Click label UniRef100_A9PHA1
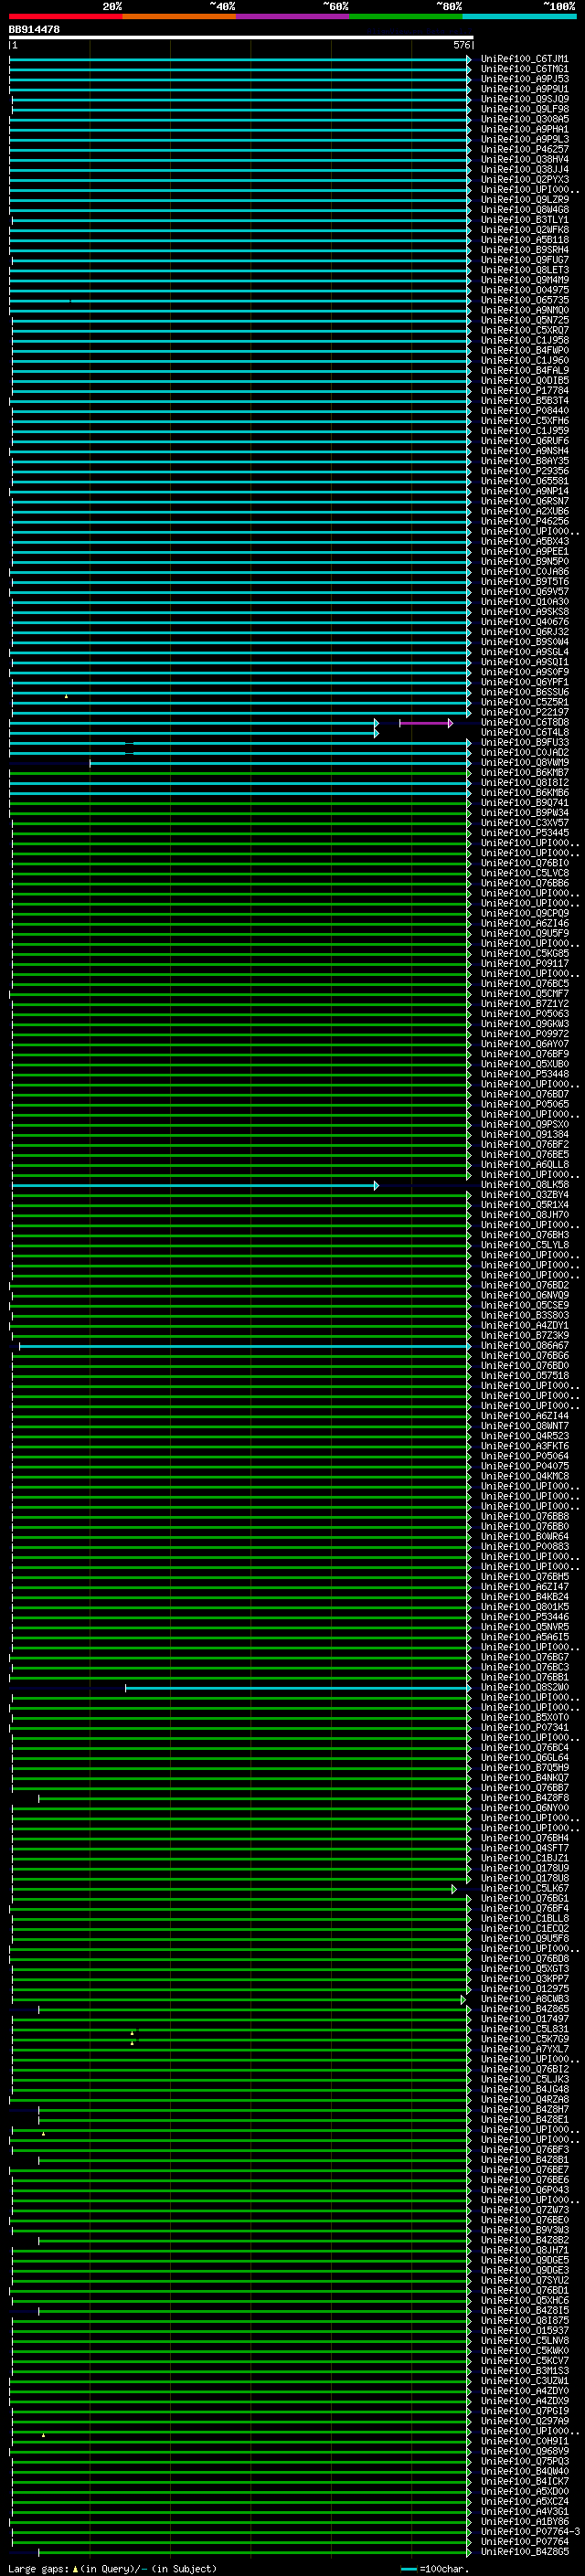This screenshot has width=585, height=2576. (x=525, y=129)
